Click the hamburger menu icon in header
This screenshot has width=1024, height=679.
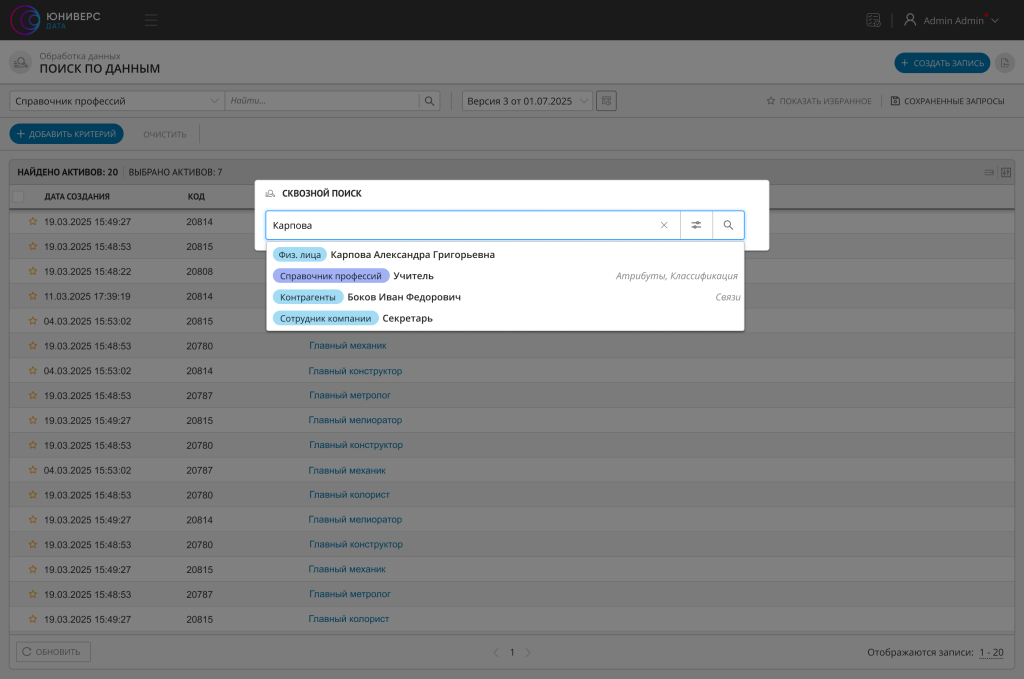[151, 20]
